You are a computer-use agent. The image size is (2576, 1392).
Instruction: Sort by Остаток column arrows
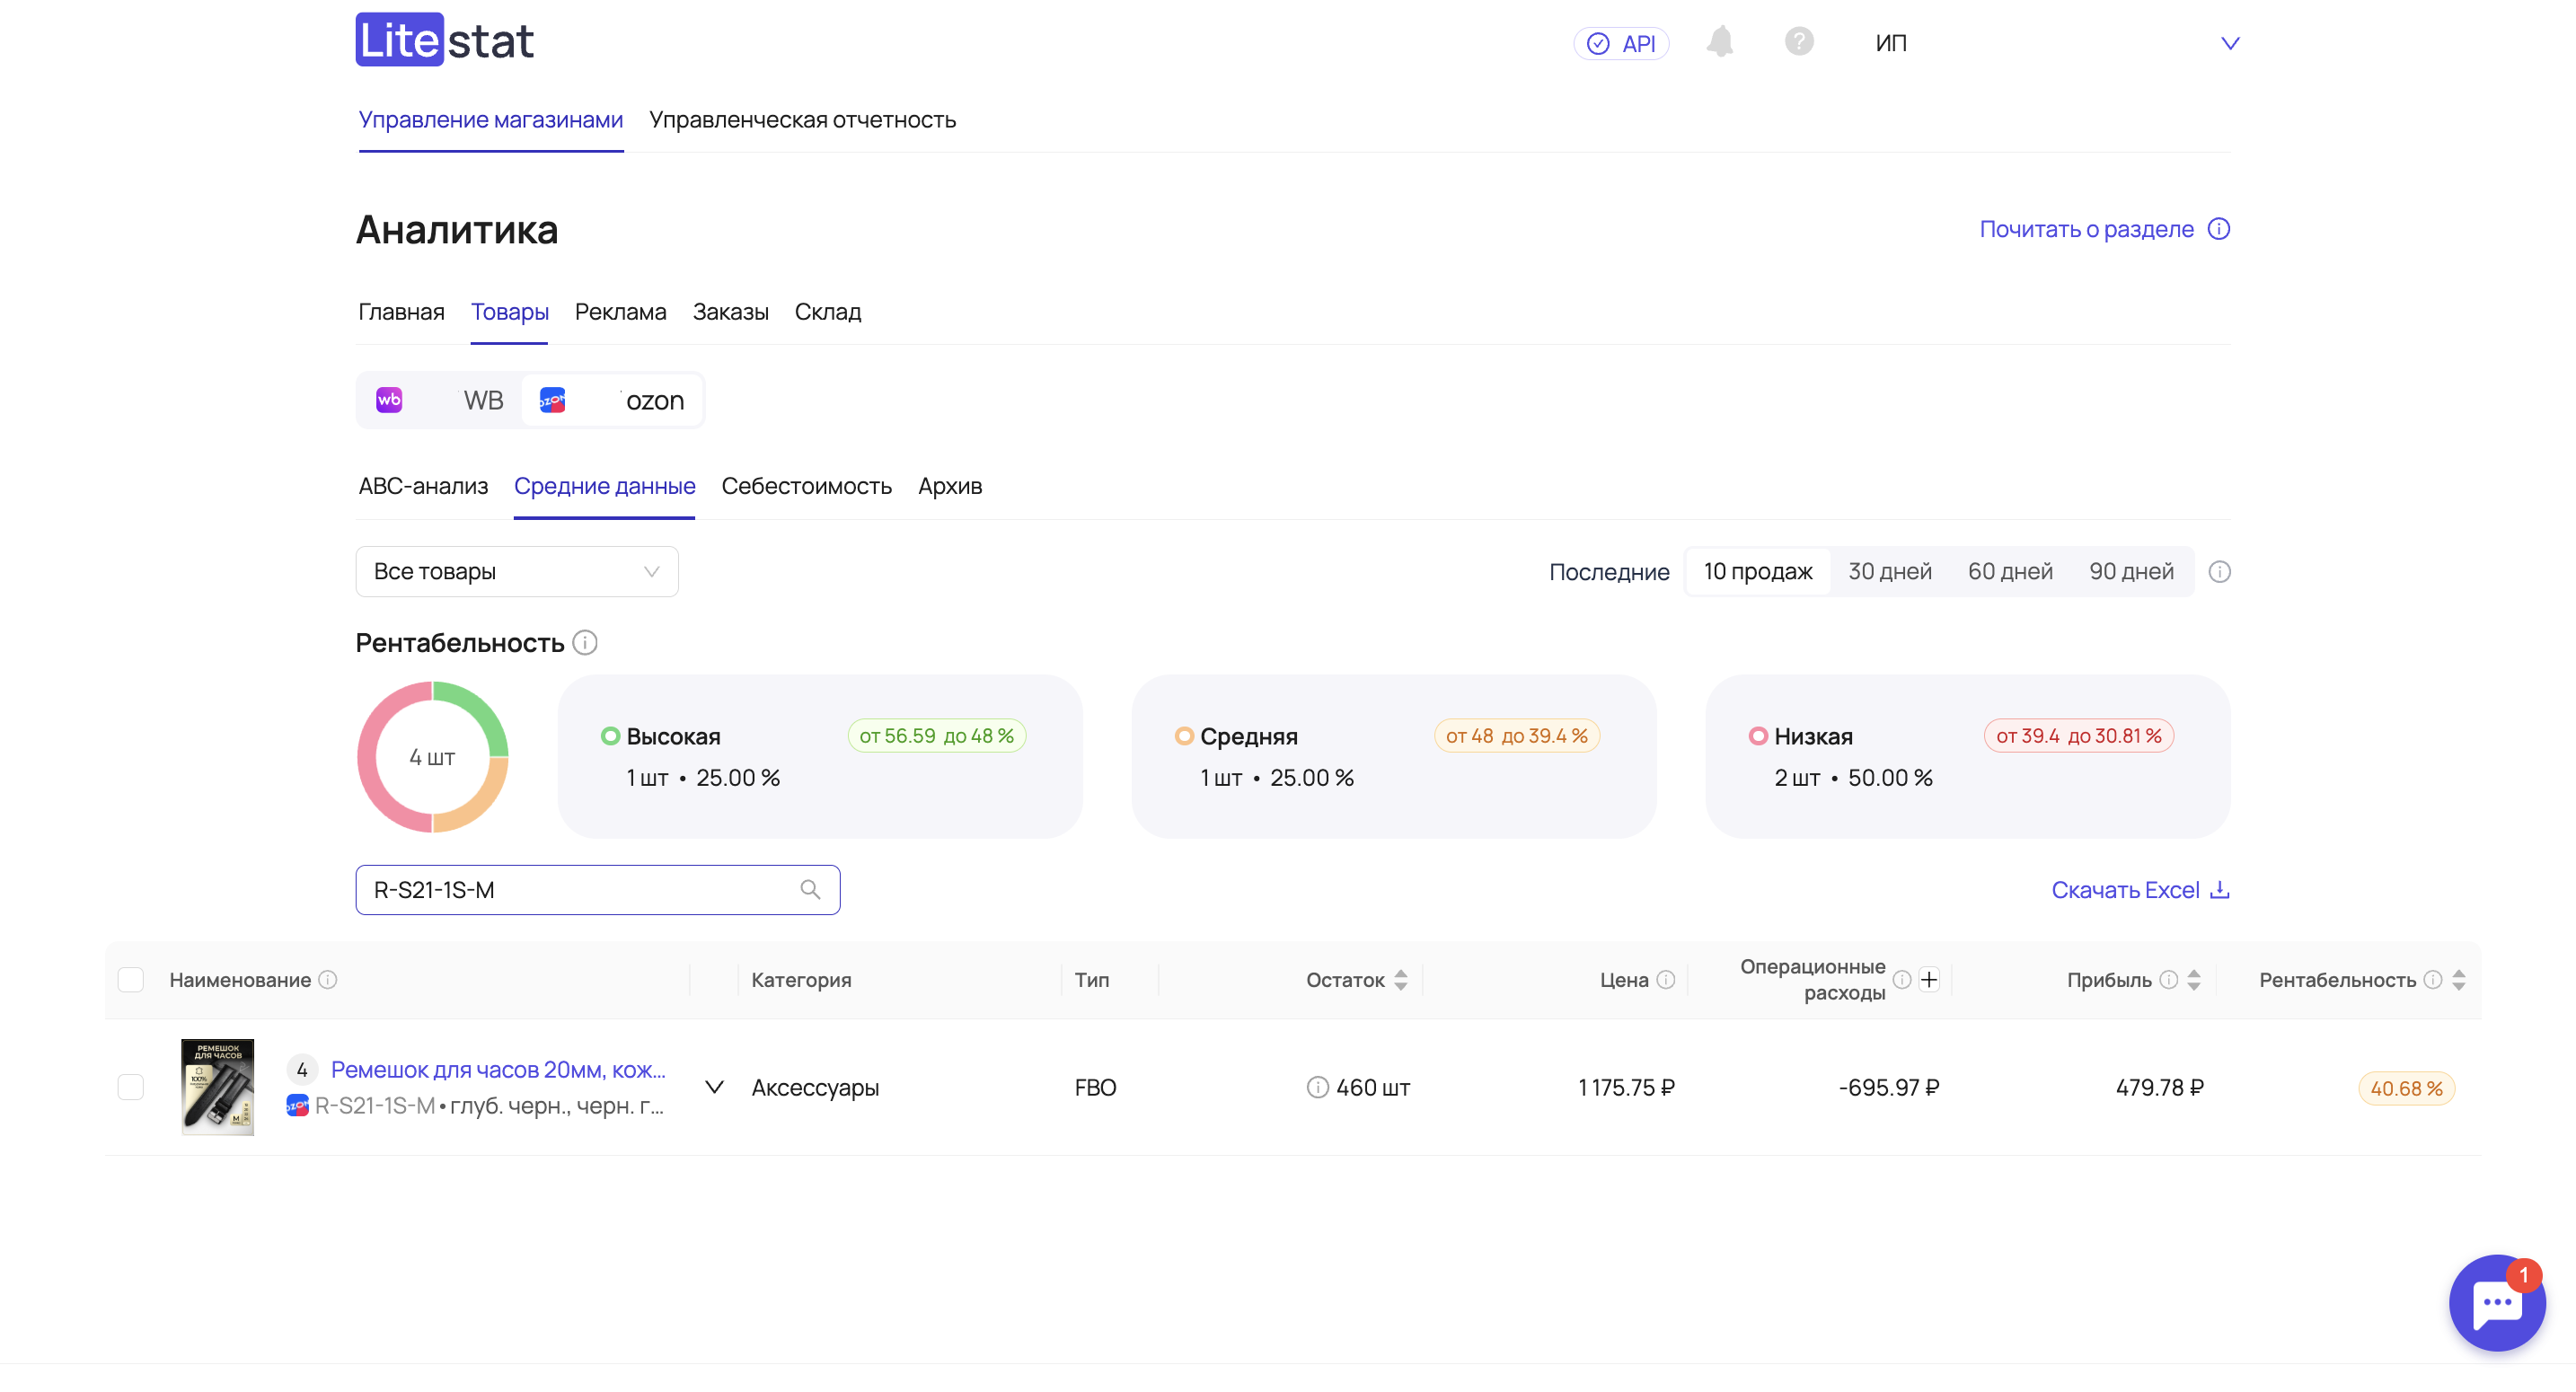[1400, 979]
